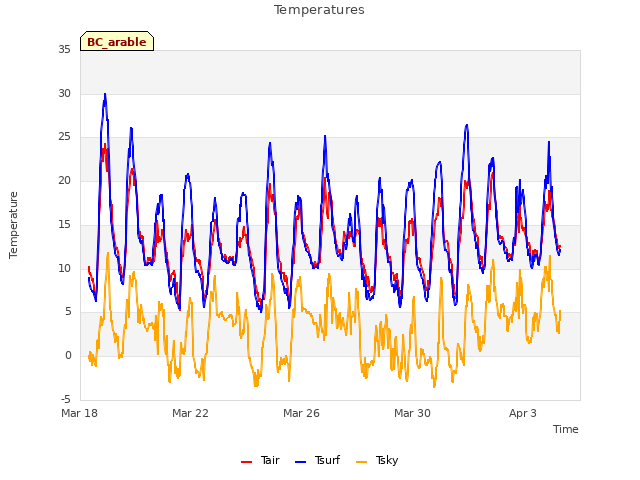Click the 20 y-axis tick label
Image resolution: width=640 pixels, height=480 pixels.
point(64,180)
